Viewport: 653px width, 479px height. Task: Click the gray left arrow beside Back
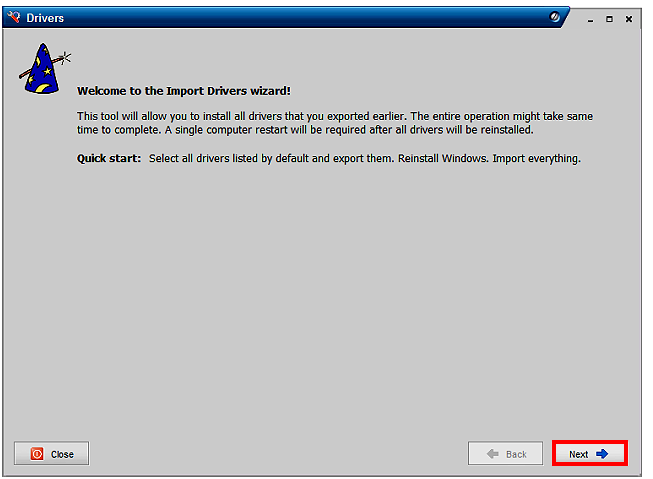493,454
